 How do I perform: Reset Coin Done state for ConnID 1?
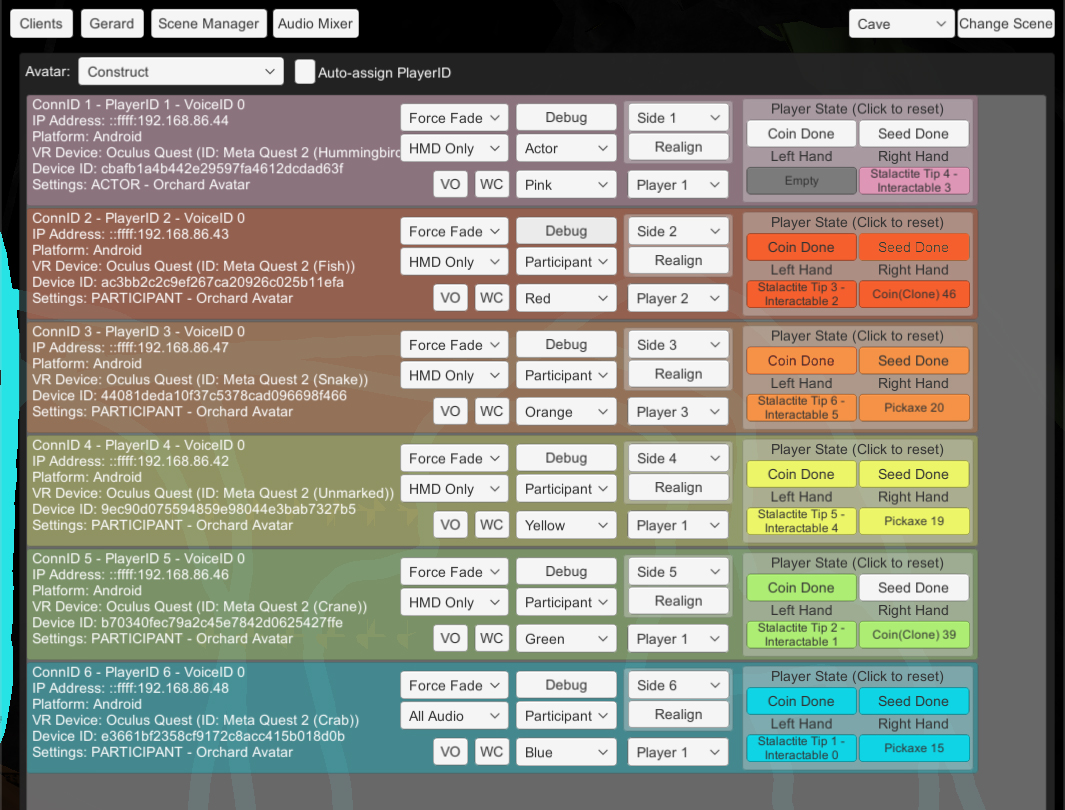pos(801,134)
